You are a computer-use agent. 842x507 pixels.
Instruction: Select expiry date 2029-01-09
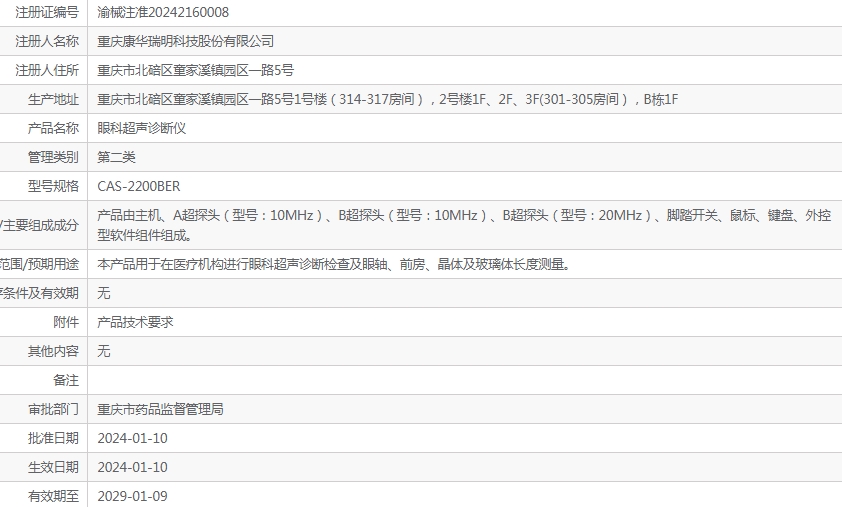coord(132,496)
